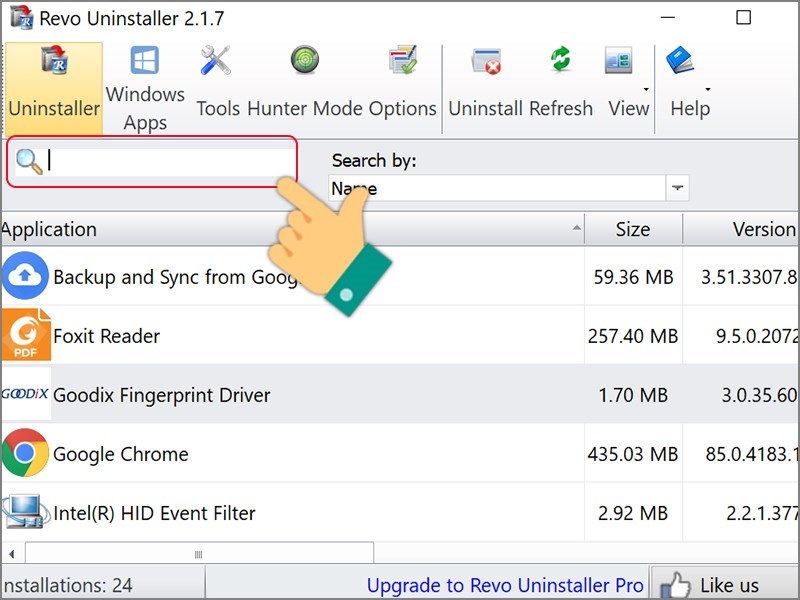This screenshot has height=600, width=800.
Task: Click the Help book icon
Action: (x=681, y=62)
